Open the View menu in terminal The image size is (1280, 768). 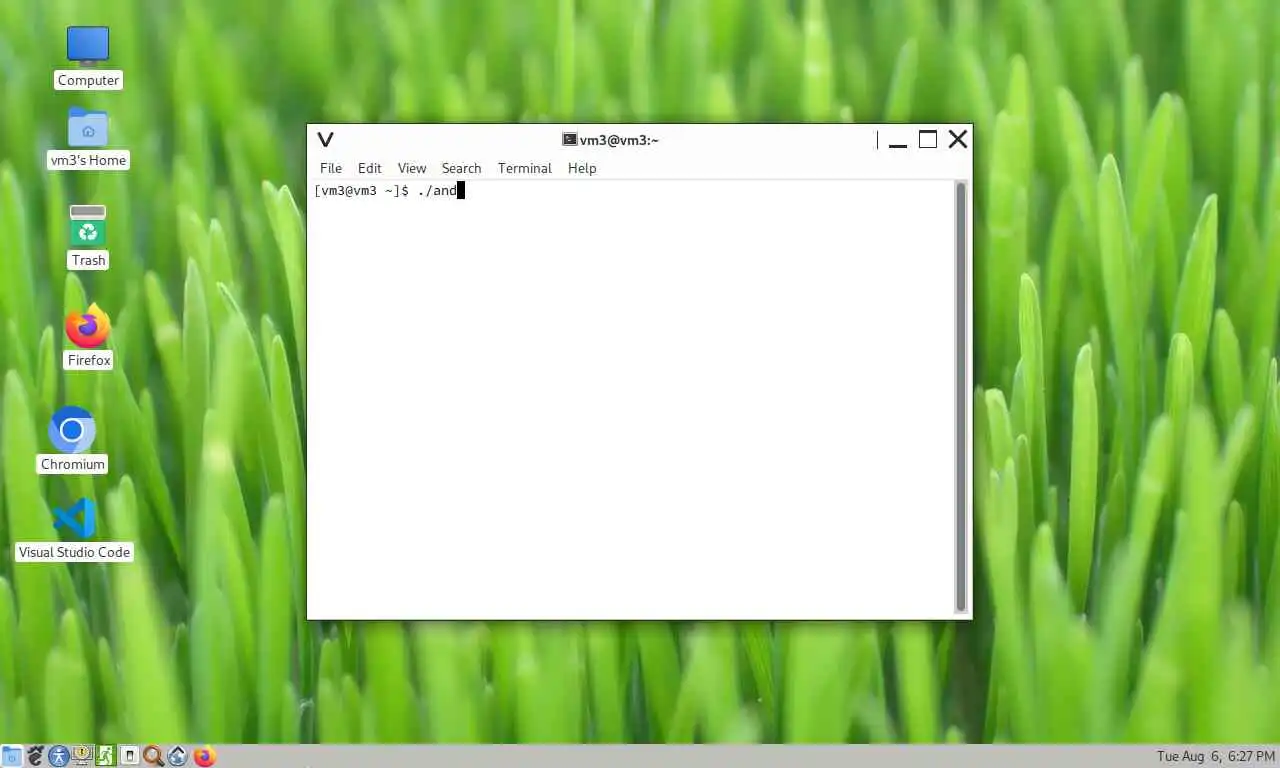coord(411,168)
